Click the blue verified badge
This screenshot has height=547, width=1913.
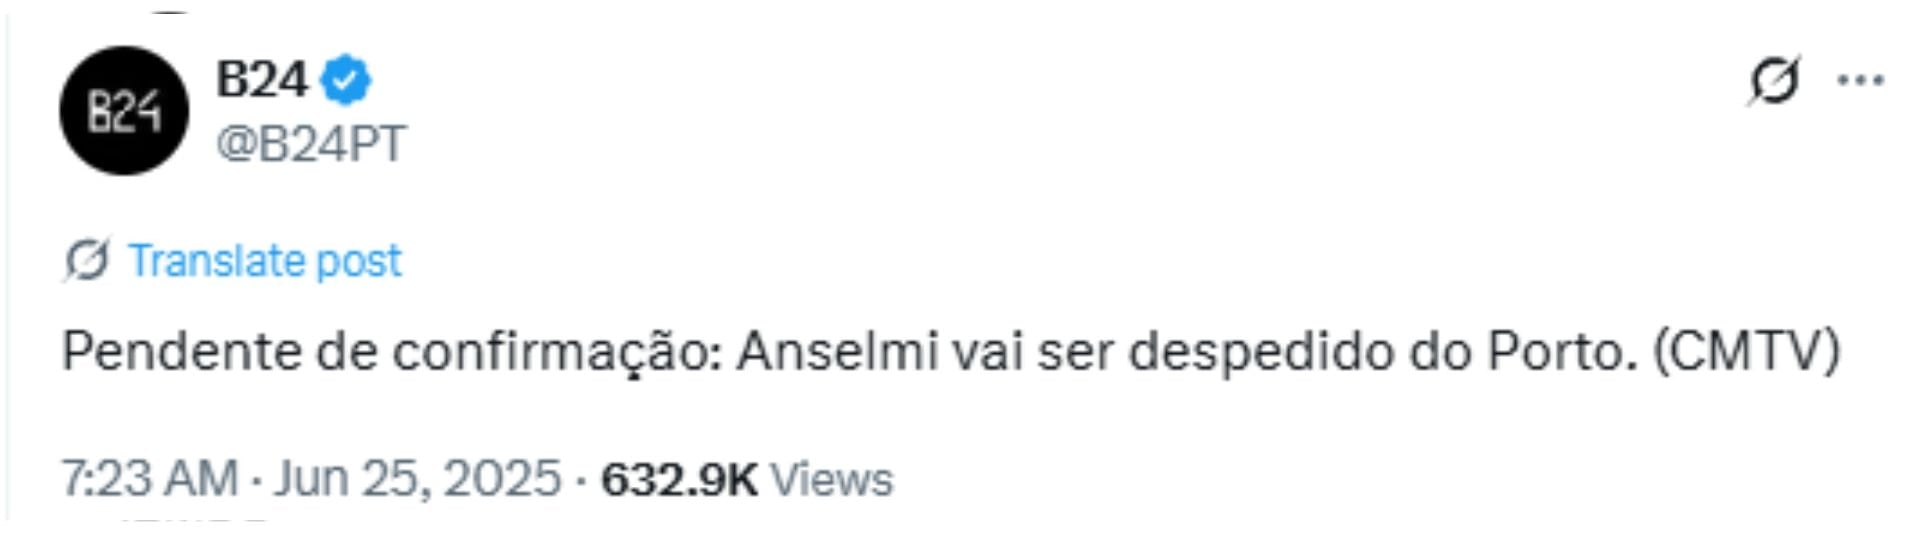click(346, 81)
